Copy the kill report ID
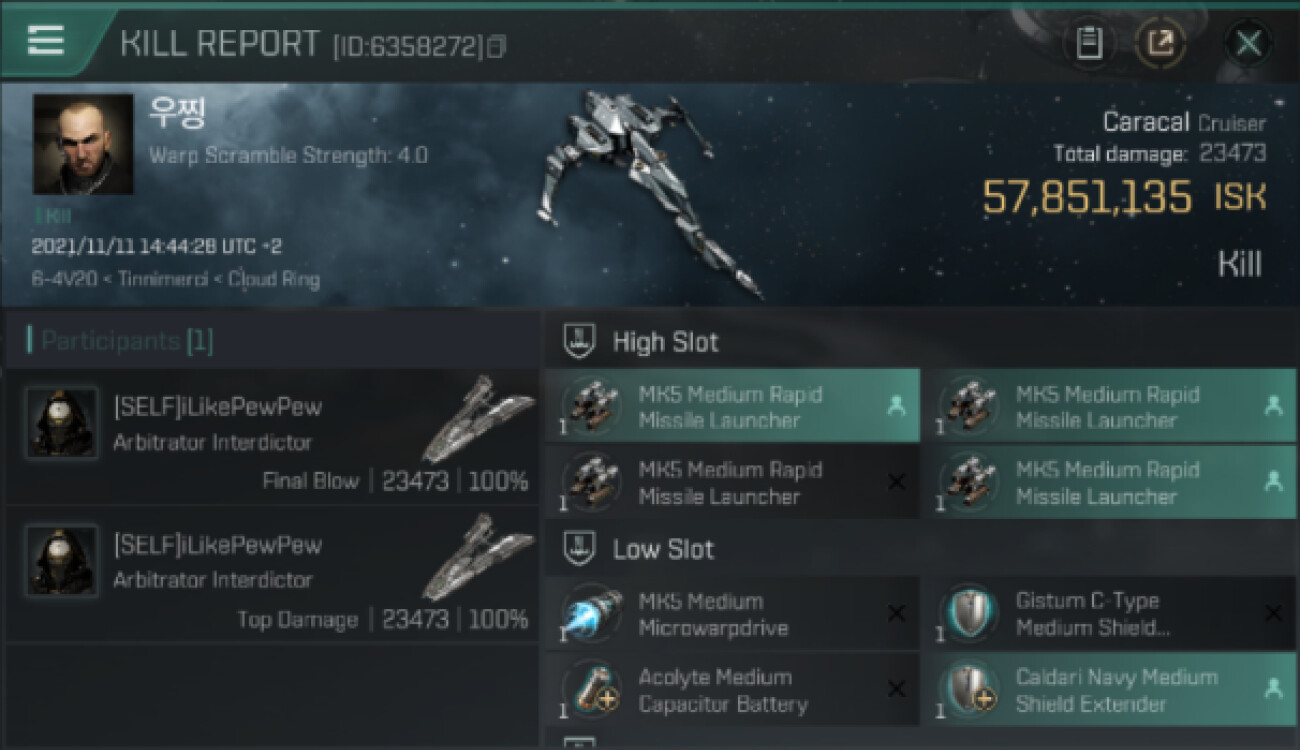The image size is (1300, 750). click(497, 46)
